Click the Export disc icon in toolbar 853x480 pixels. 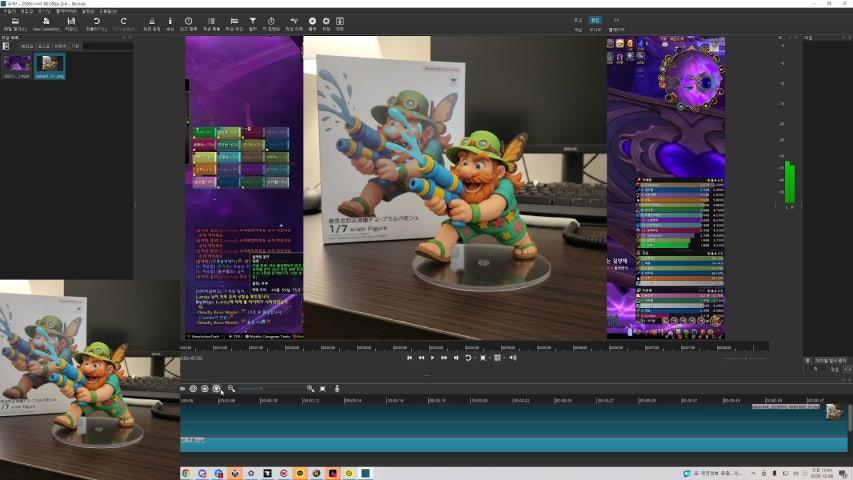[x=312, y=22]
